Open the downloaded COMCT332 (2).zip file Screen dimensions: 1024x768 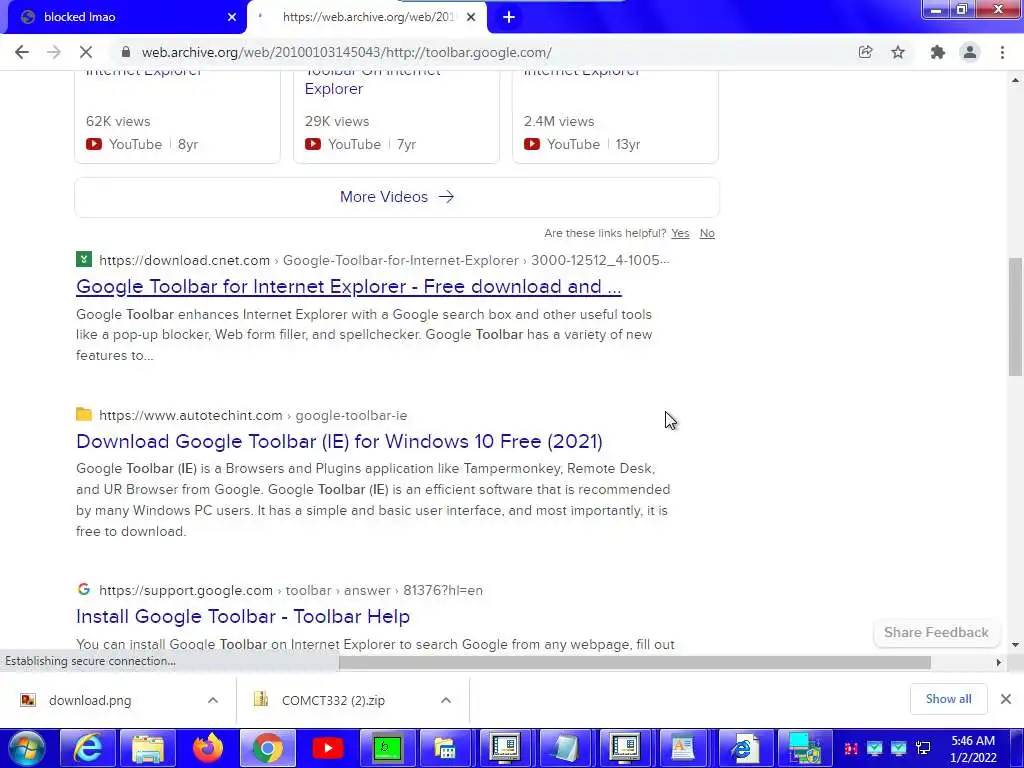tap(333, 700)
